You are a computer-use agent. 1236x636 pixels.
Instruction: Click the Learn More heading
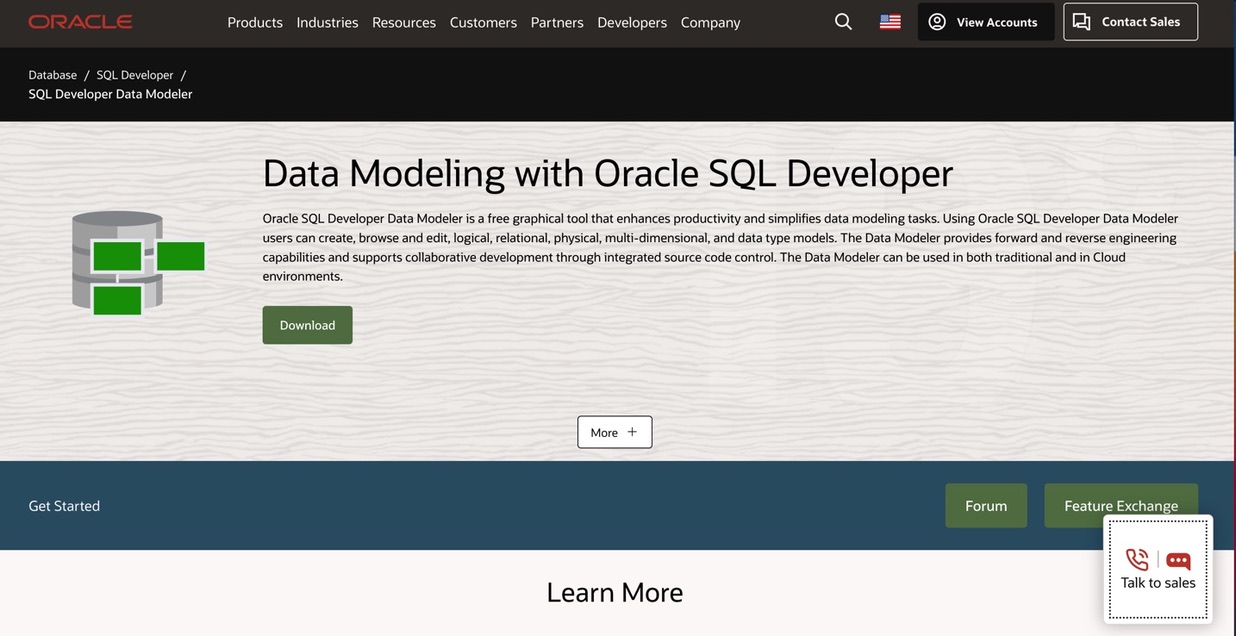[x=615, y=592]
